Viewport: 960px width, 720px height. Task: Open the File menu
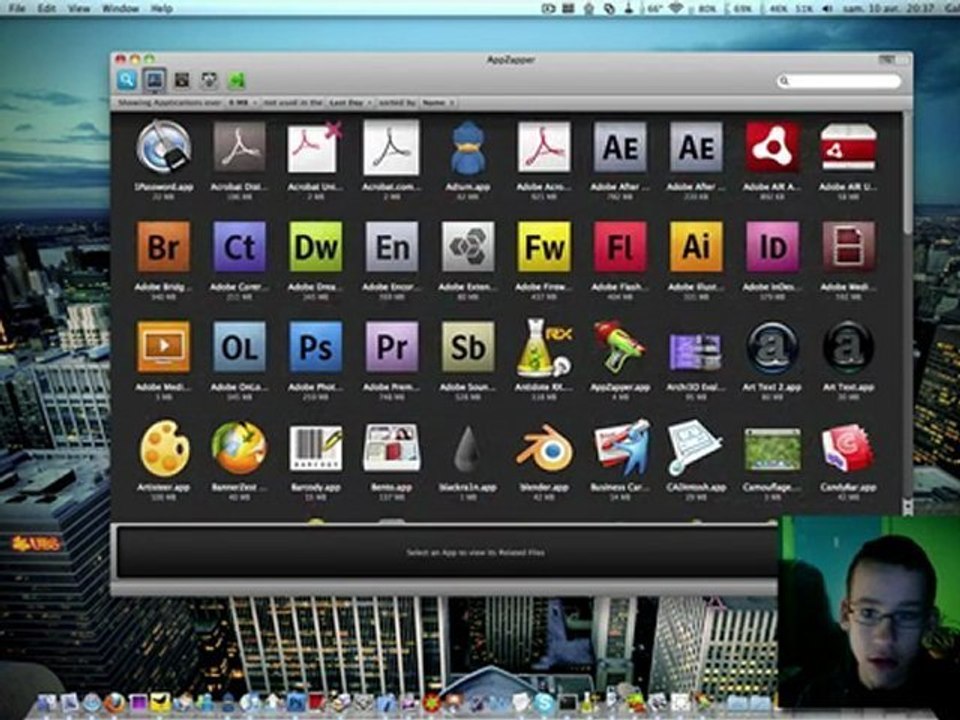point(17,8)
